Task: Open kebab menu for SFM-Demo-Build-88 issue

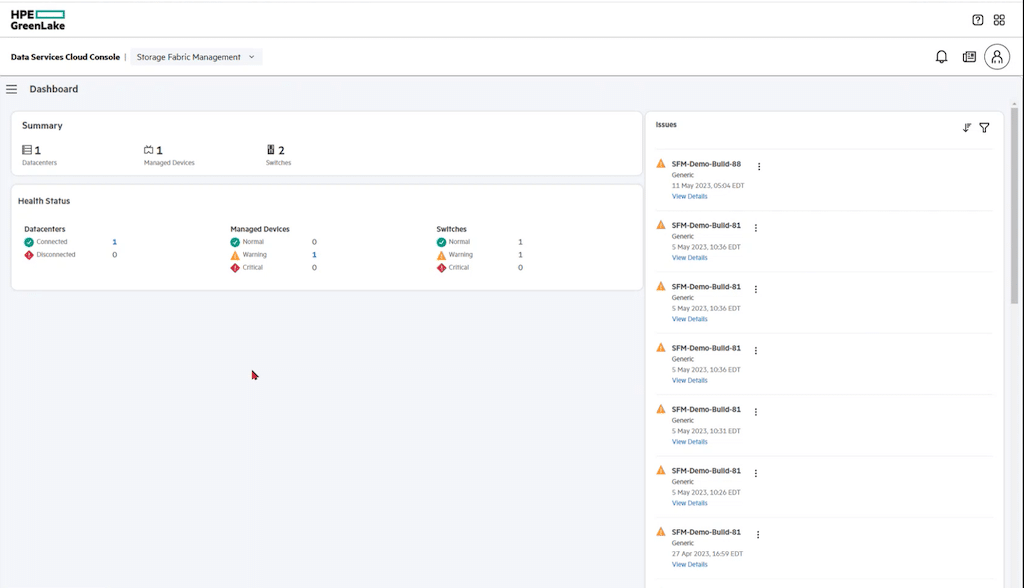Action: 759,167
